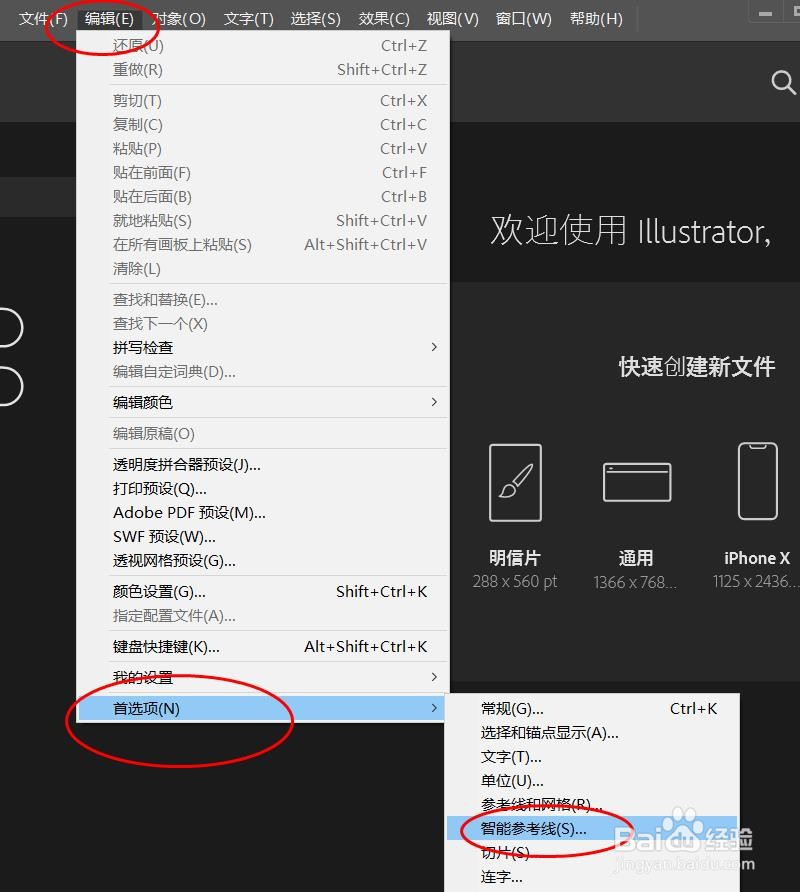Expand the 编辑颜色 submenu
The image size is (800, 892).
click(263, 402)
